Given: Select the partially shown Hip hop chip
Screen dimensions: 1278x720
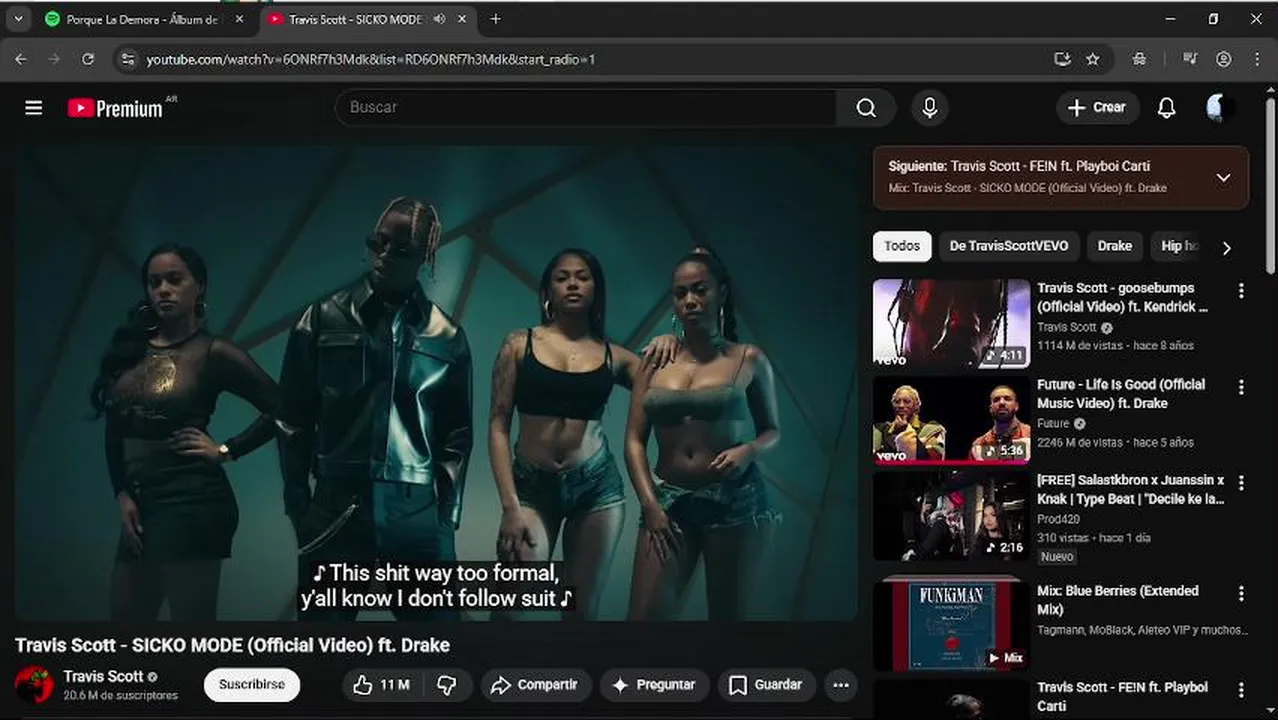Looking at the screenshot, I should point(1177,246).
